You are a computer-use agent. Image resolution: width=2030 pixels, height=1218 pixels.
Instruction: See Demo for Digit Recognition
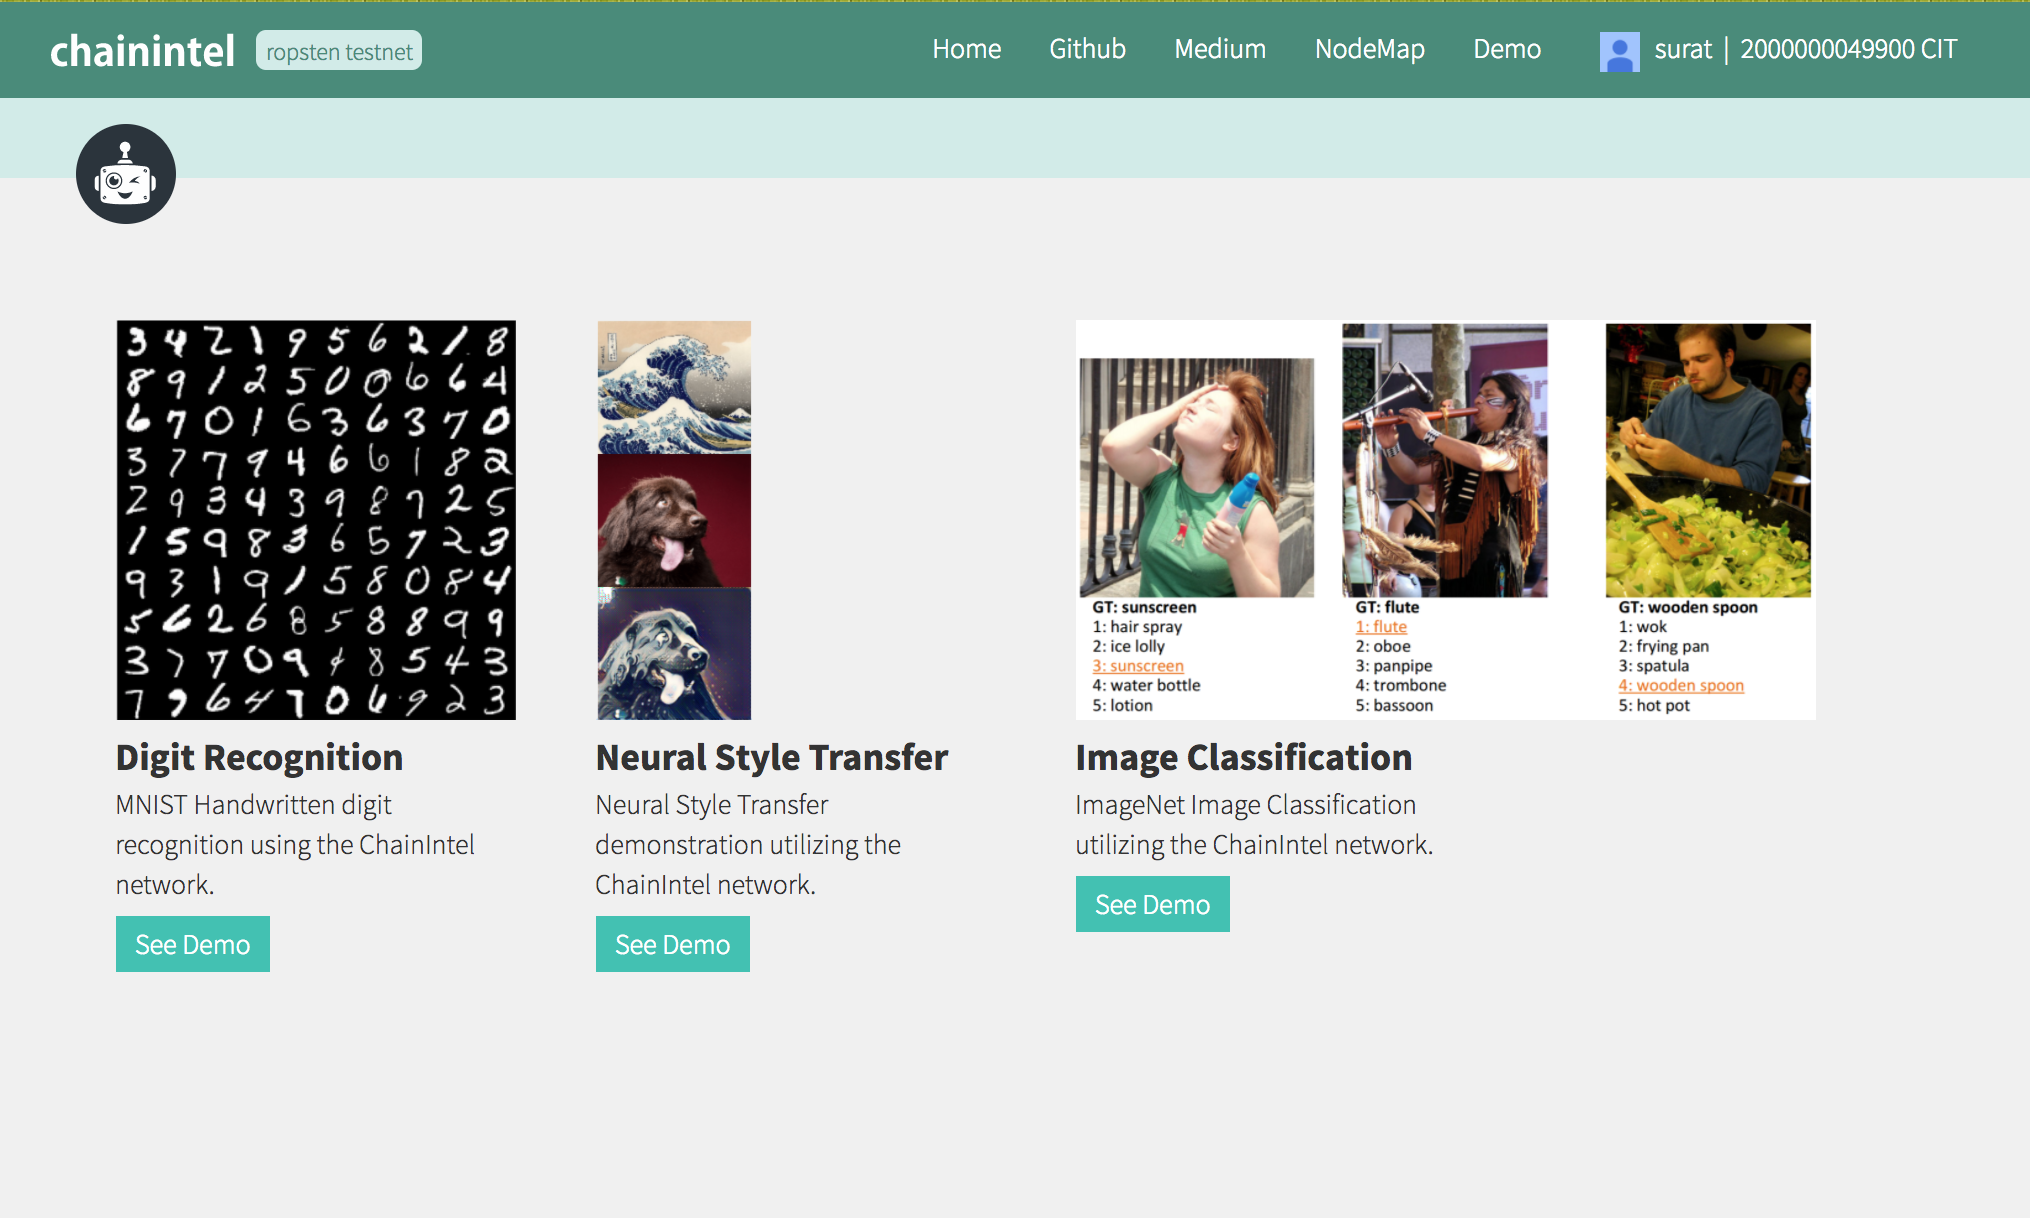tap(193, 944)
